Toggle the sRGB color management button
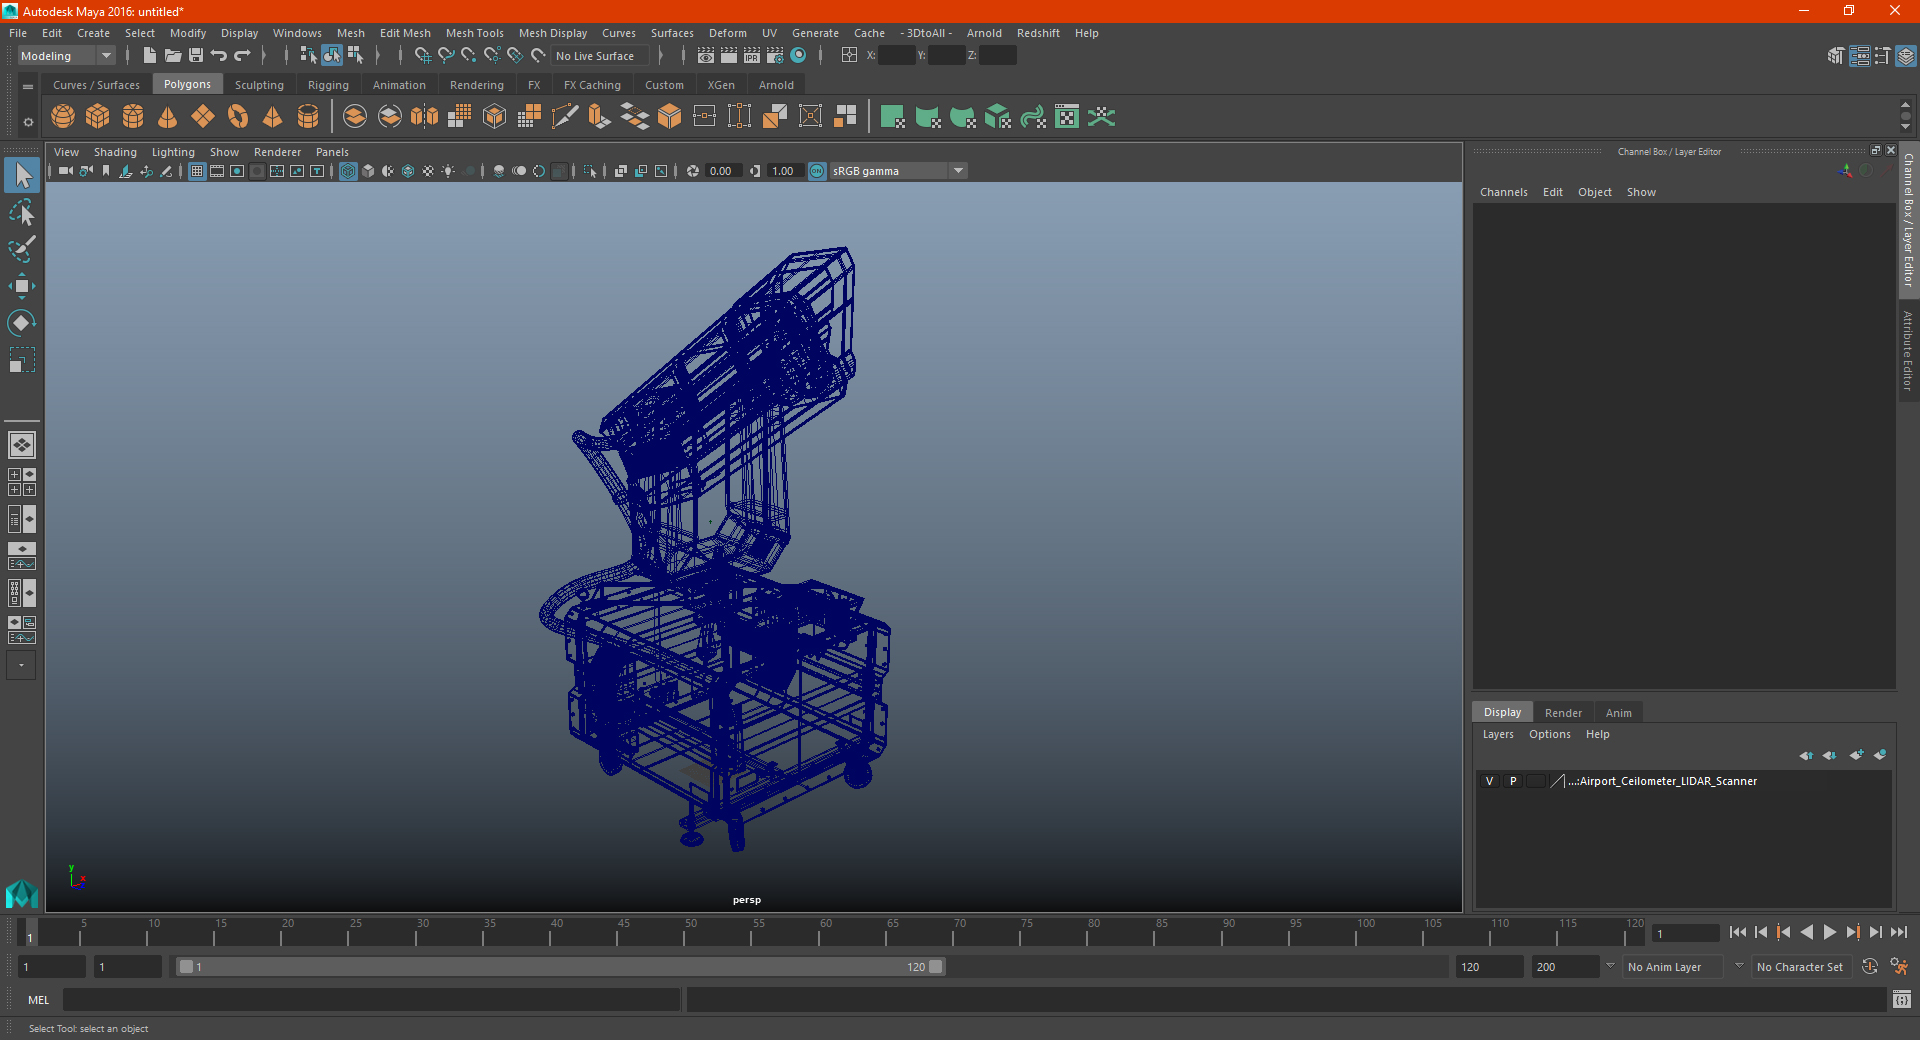Viewport: 1920px width, 1040px height. [817, 171]
